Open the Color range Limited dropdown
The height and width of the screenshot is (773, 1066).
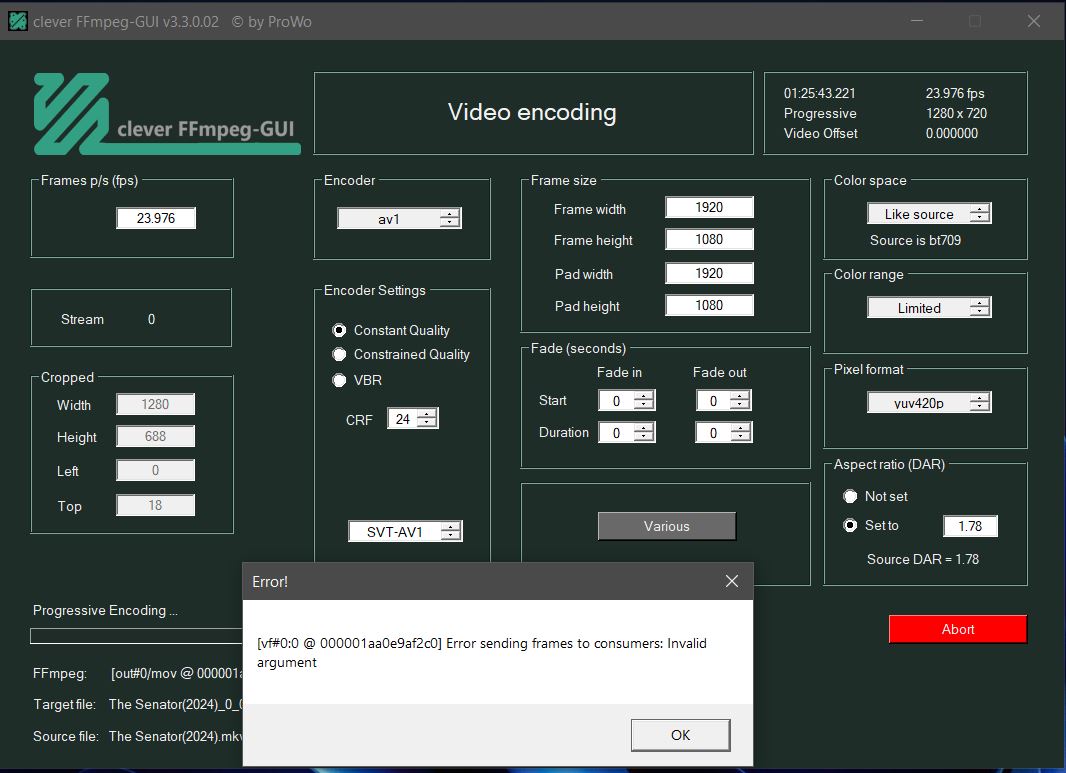(x=929, y=307)
